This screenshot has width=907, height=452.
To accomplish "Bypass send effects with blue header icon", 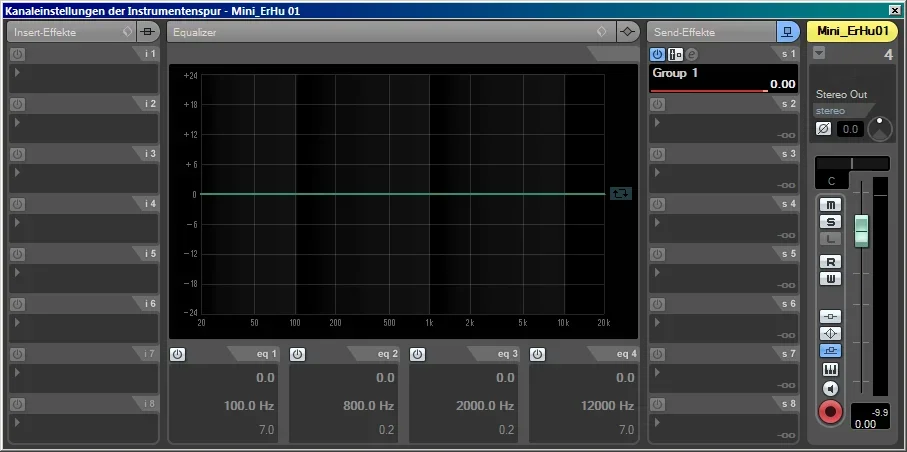I will pyautogui.click(x=786, y=32).
